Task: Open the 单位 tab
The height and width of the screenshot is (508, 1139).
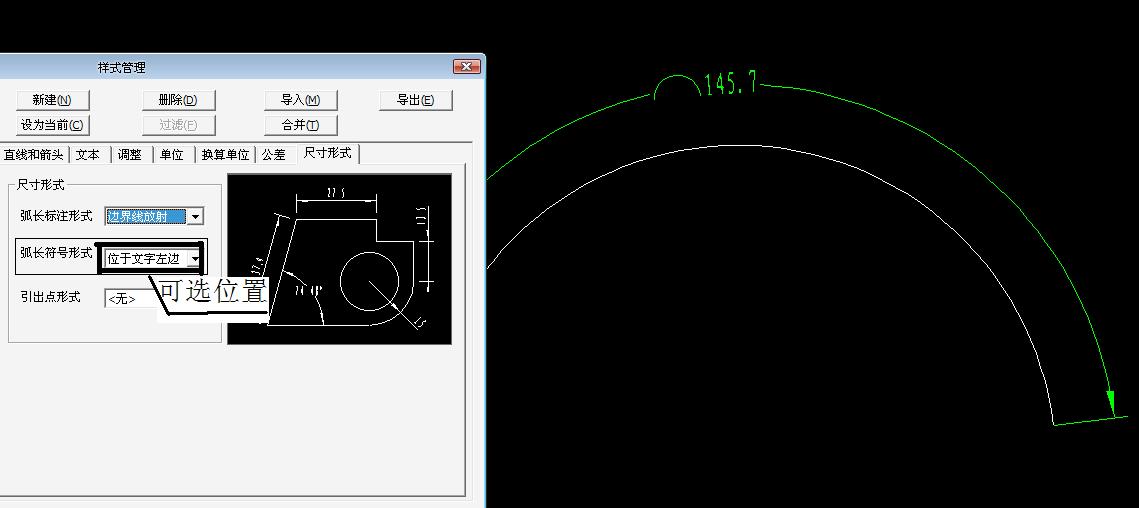Action: (172, 154)
